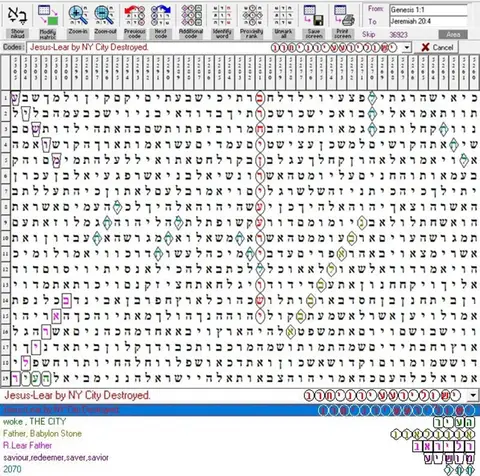
Task: Click the row 19 number header
Action: pyautogui.click(x=6, y=378)
